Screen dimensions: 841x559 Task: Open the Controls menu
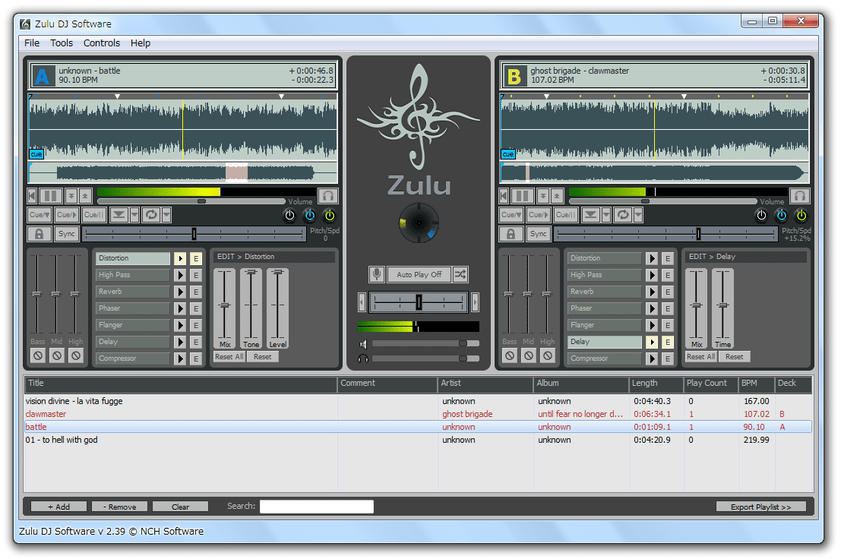point(101,43)
